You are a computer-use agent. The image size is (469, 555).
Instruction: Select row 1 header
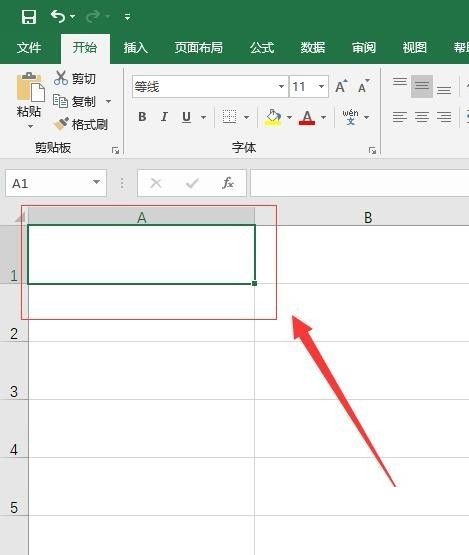coord(13,254)
